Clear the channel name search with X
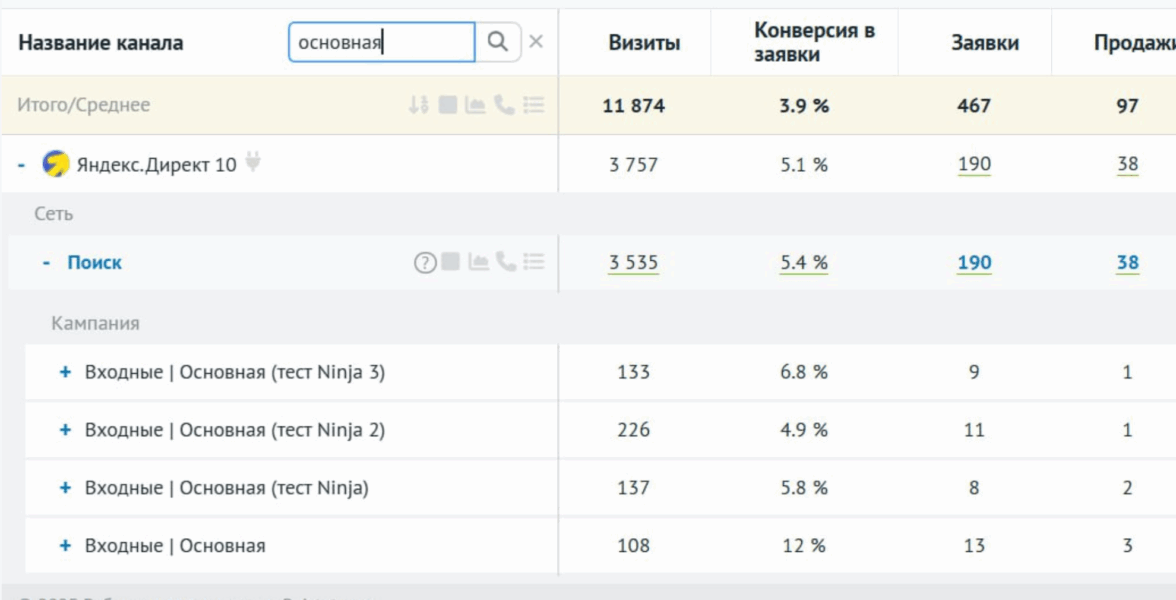The width and height of the screenshot is (1176, 600). [536, 42]
